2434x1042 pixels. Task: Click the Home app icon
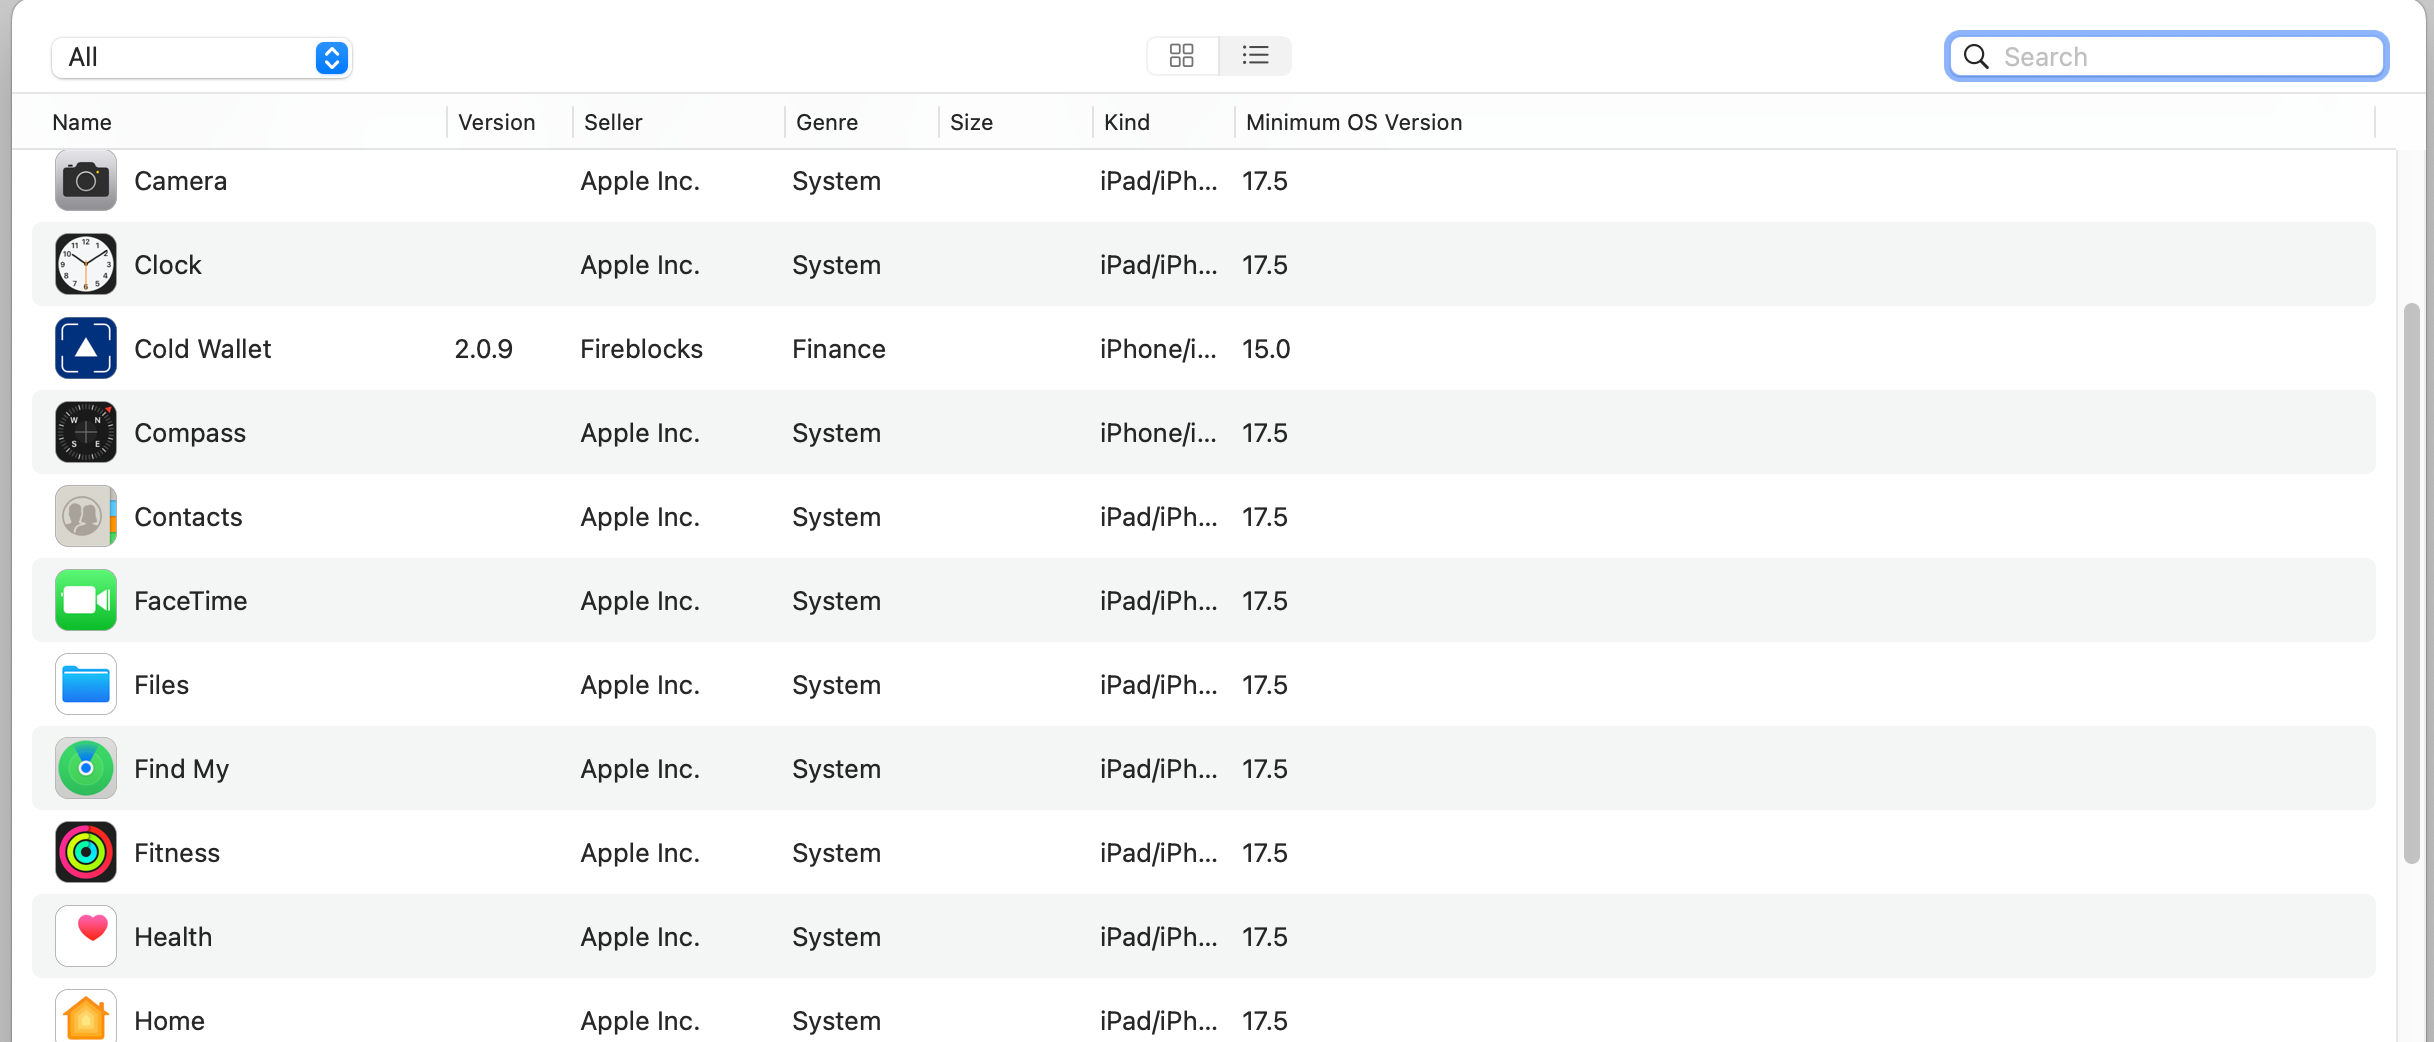coord(86,1016)
